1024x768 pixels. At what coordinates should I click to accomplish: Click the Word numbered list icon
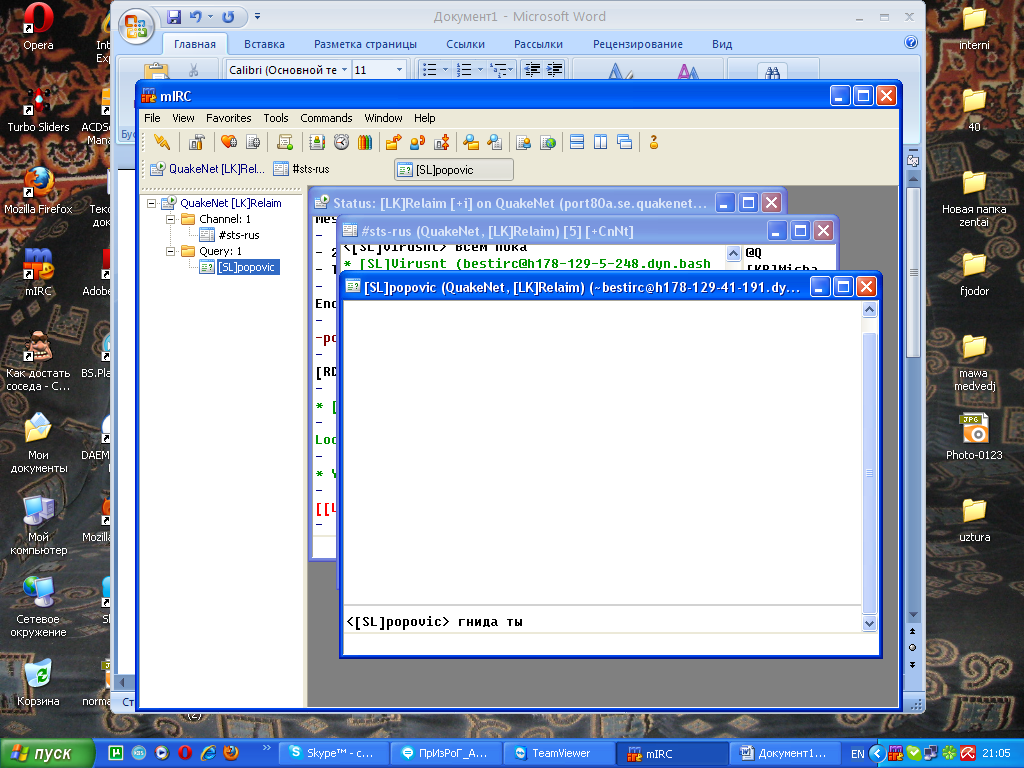click(x=464, y=69)
